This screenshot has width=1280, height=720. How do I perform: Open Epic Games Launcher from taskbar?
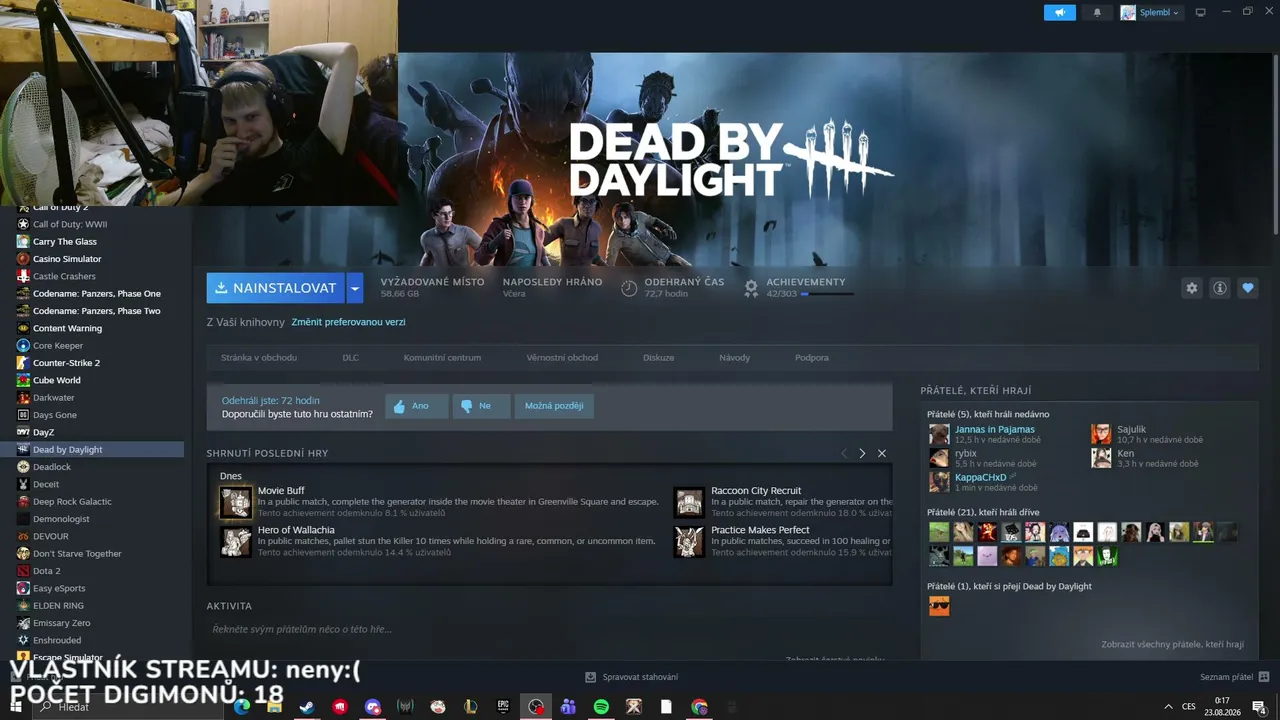(503, 707)
